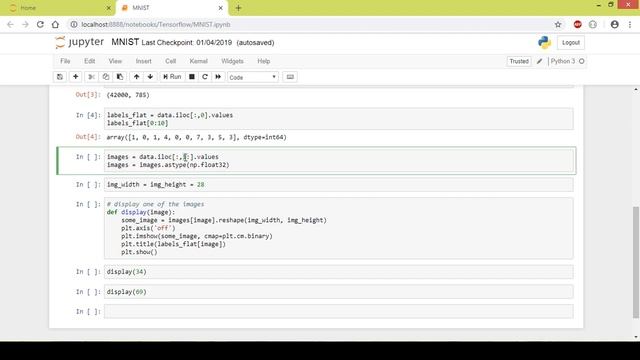Move the selected cell up
This screenshot has width=640, height=360.
coord(136,77)
